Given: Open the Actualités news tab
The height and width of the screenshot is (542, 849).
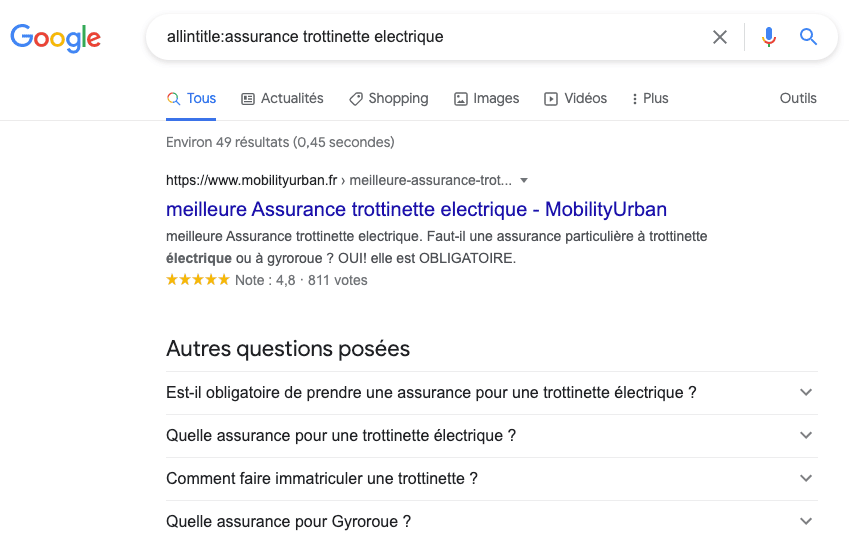Looking at the screenshot, I should pos(283,98).
